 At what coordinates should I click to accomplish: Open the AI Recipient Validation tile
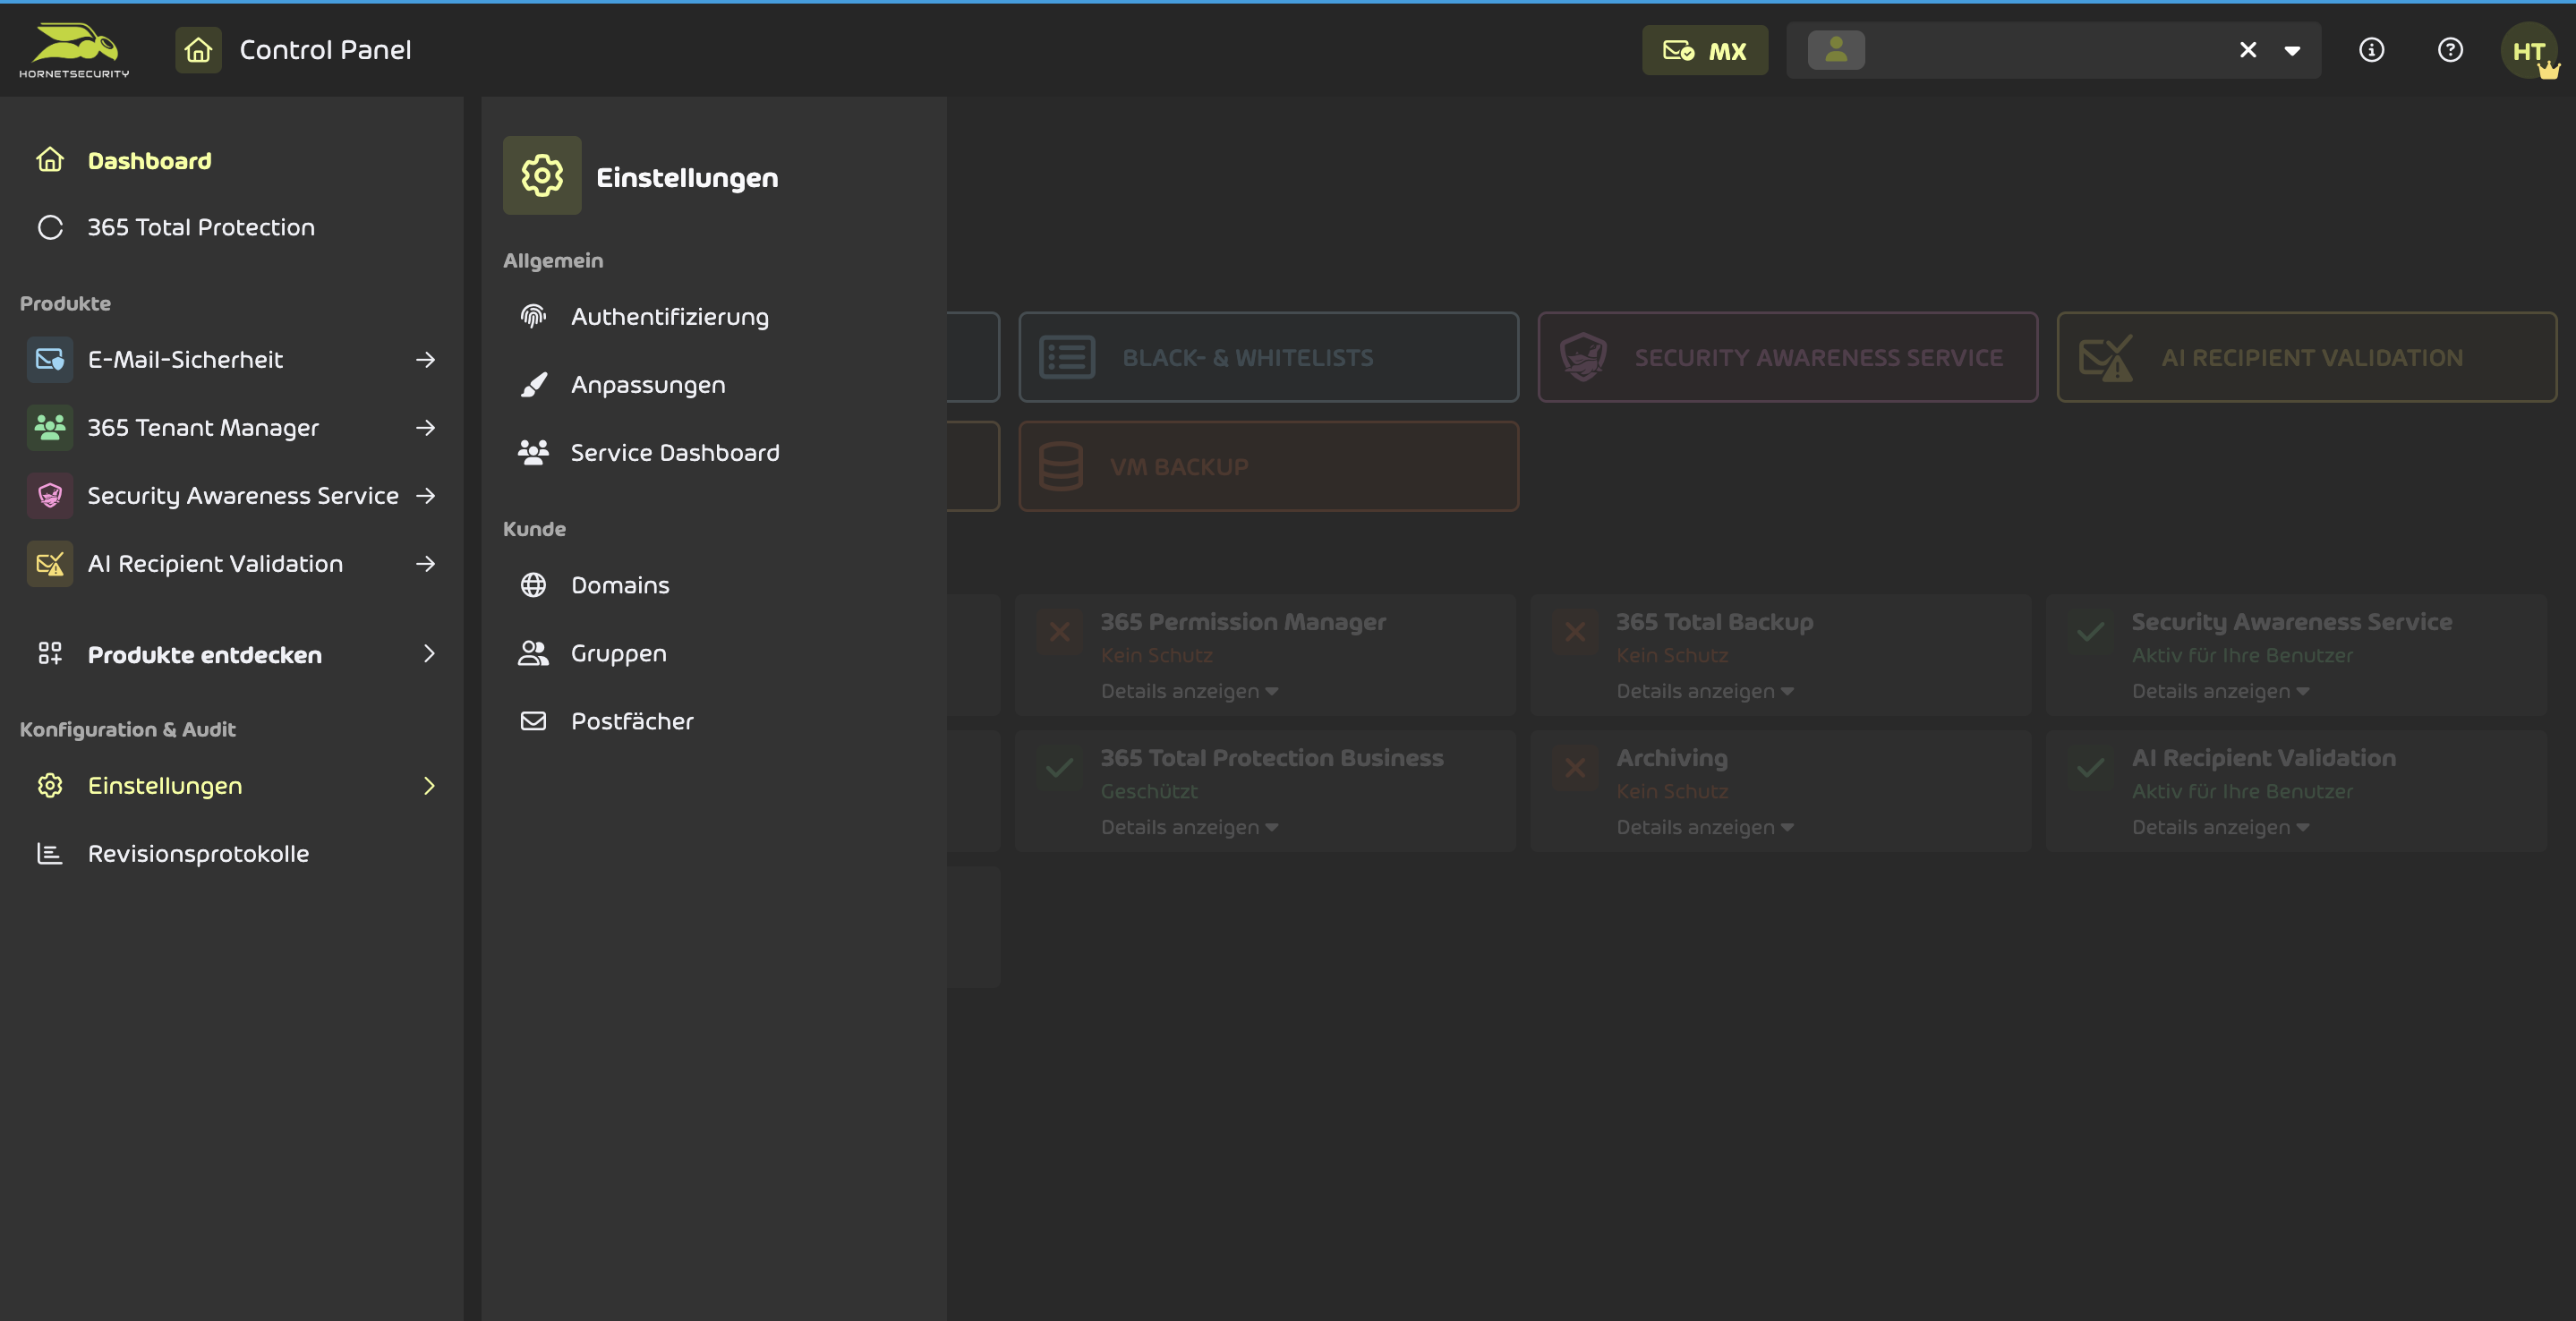2306,357
